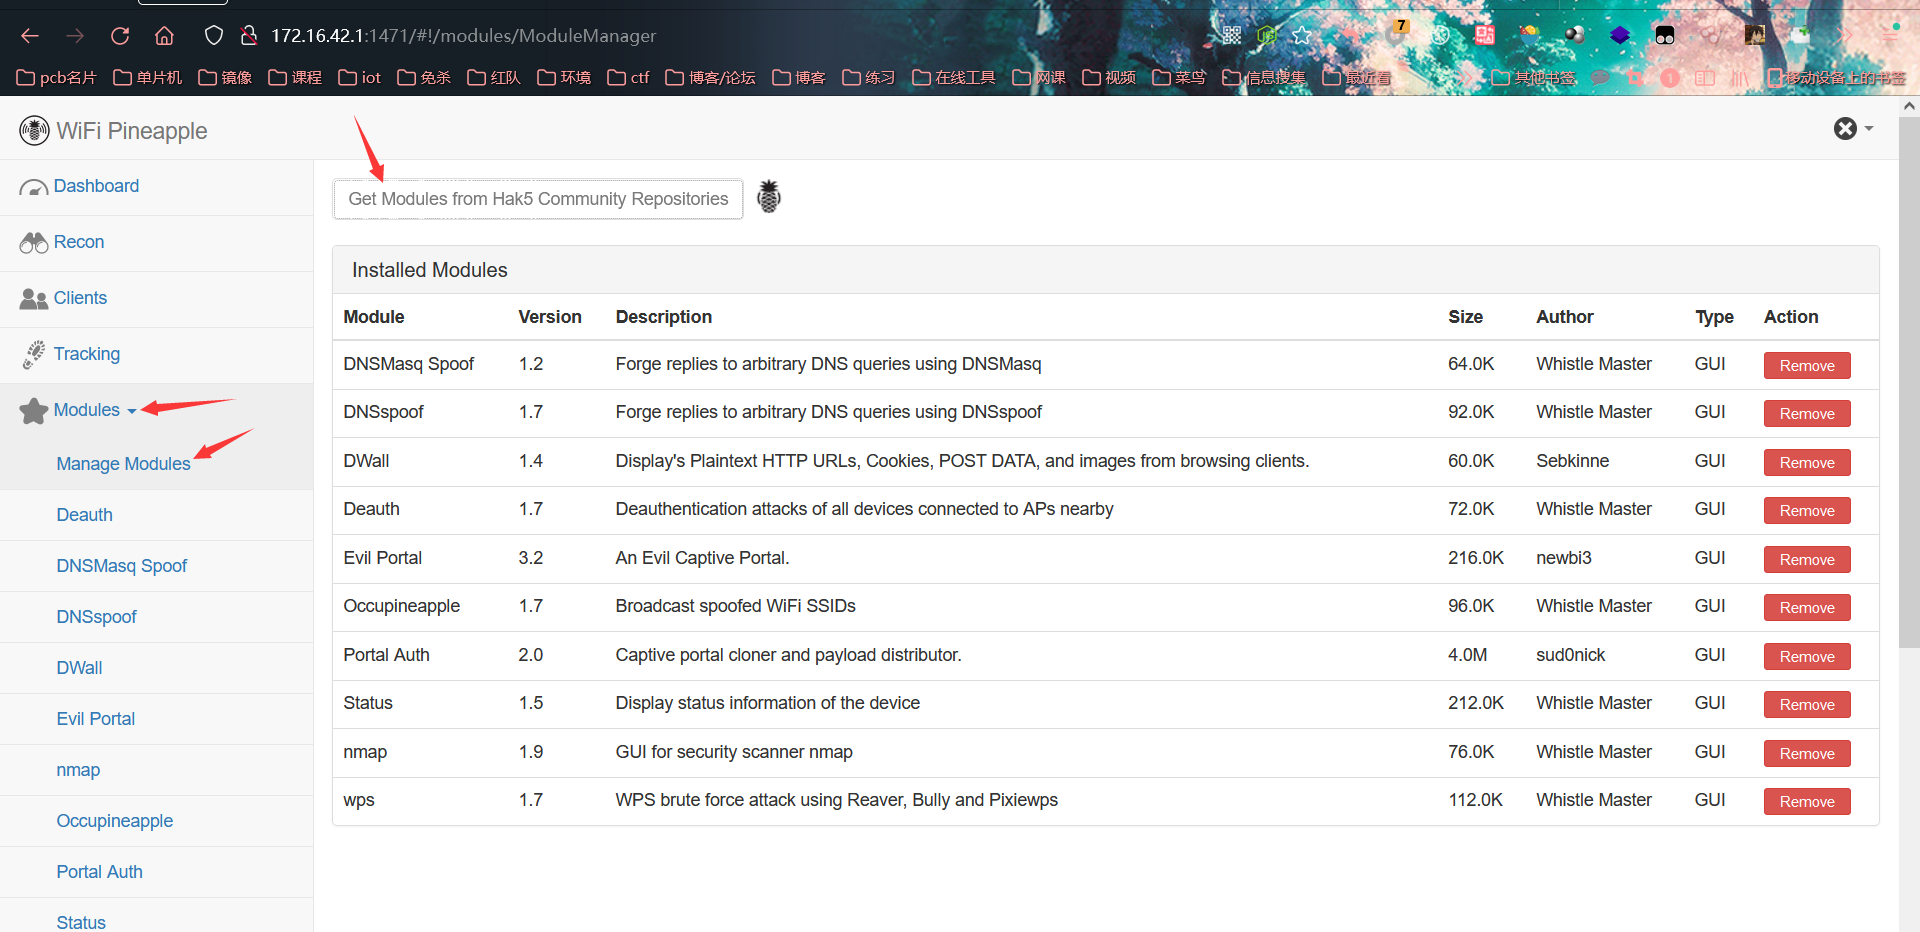Viewport: 1920px width, 932px height.
Task: Click the Recon binoculars icon
Action: tap(33, 243)
